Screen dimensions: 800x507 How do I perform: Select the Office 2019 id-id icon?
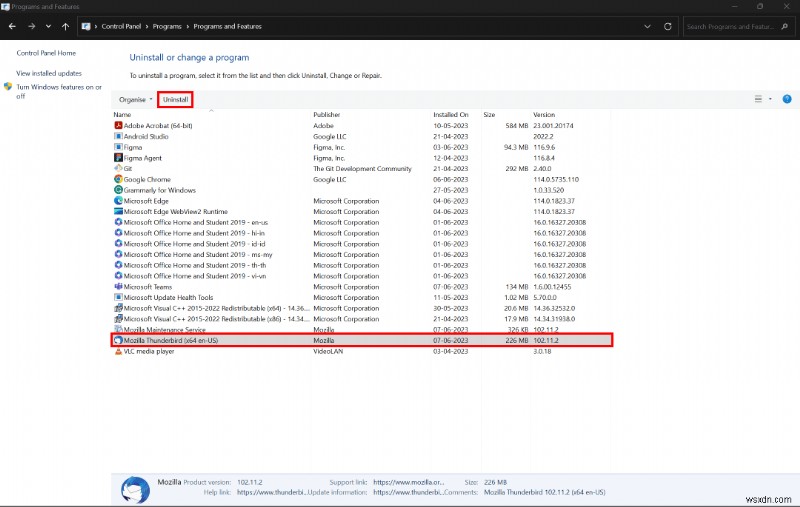pyautogui.click(x=118, y=243)
